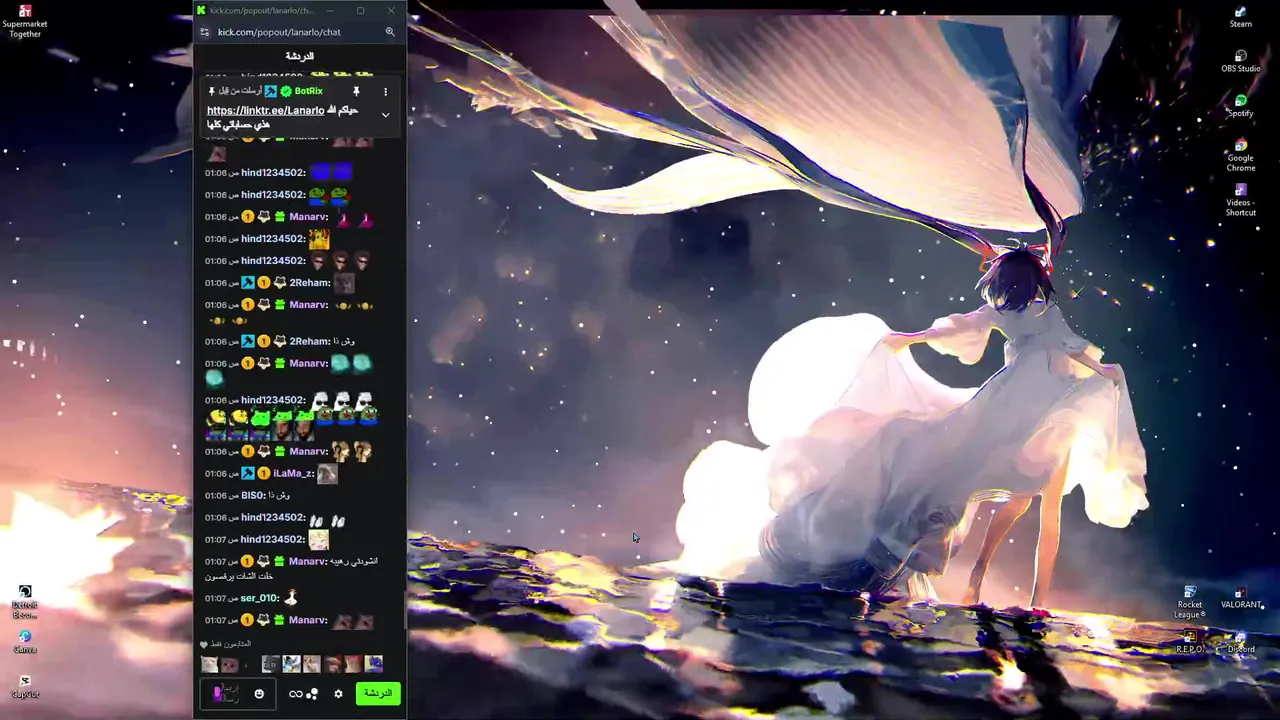Viewport: 1280px width, 720px height.
Task: Open the linktr.ee/Lanarlo link
Action: [265, 111]
